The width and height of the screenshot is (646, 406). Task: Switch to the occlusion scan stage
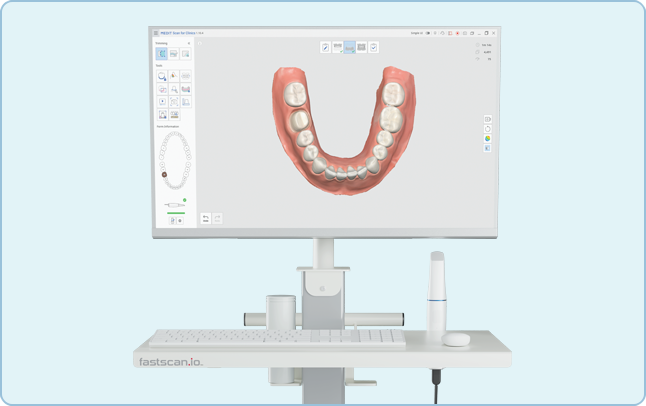click(361, 47)
